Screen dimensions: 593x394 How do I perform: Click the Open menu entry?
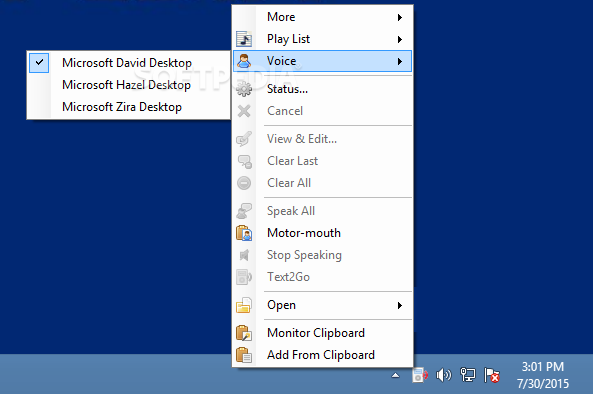(x=323, y=306)
